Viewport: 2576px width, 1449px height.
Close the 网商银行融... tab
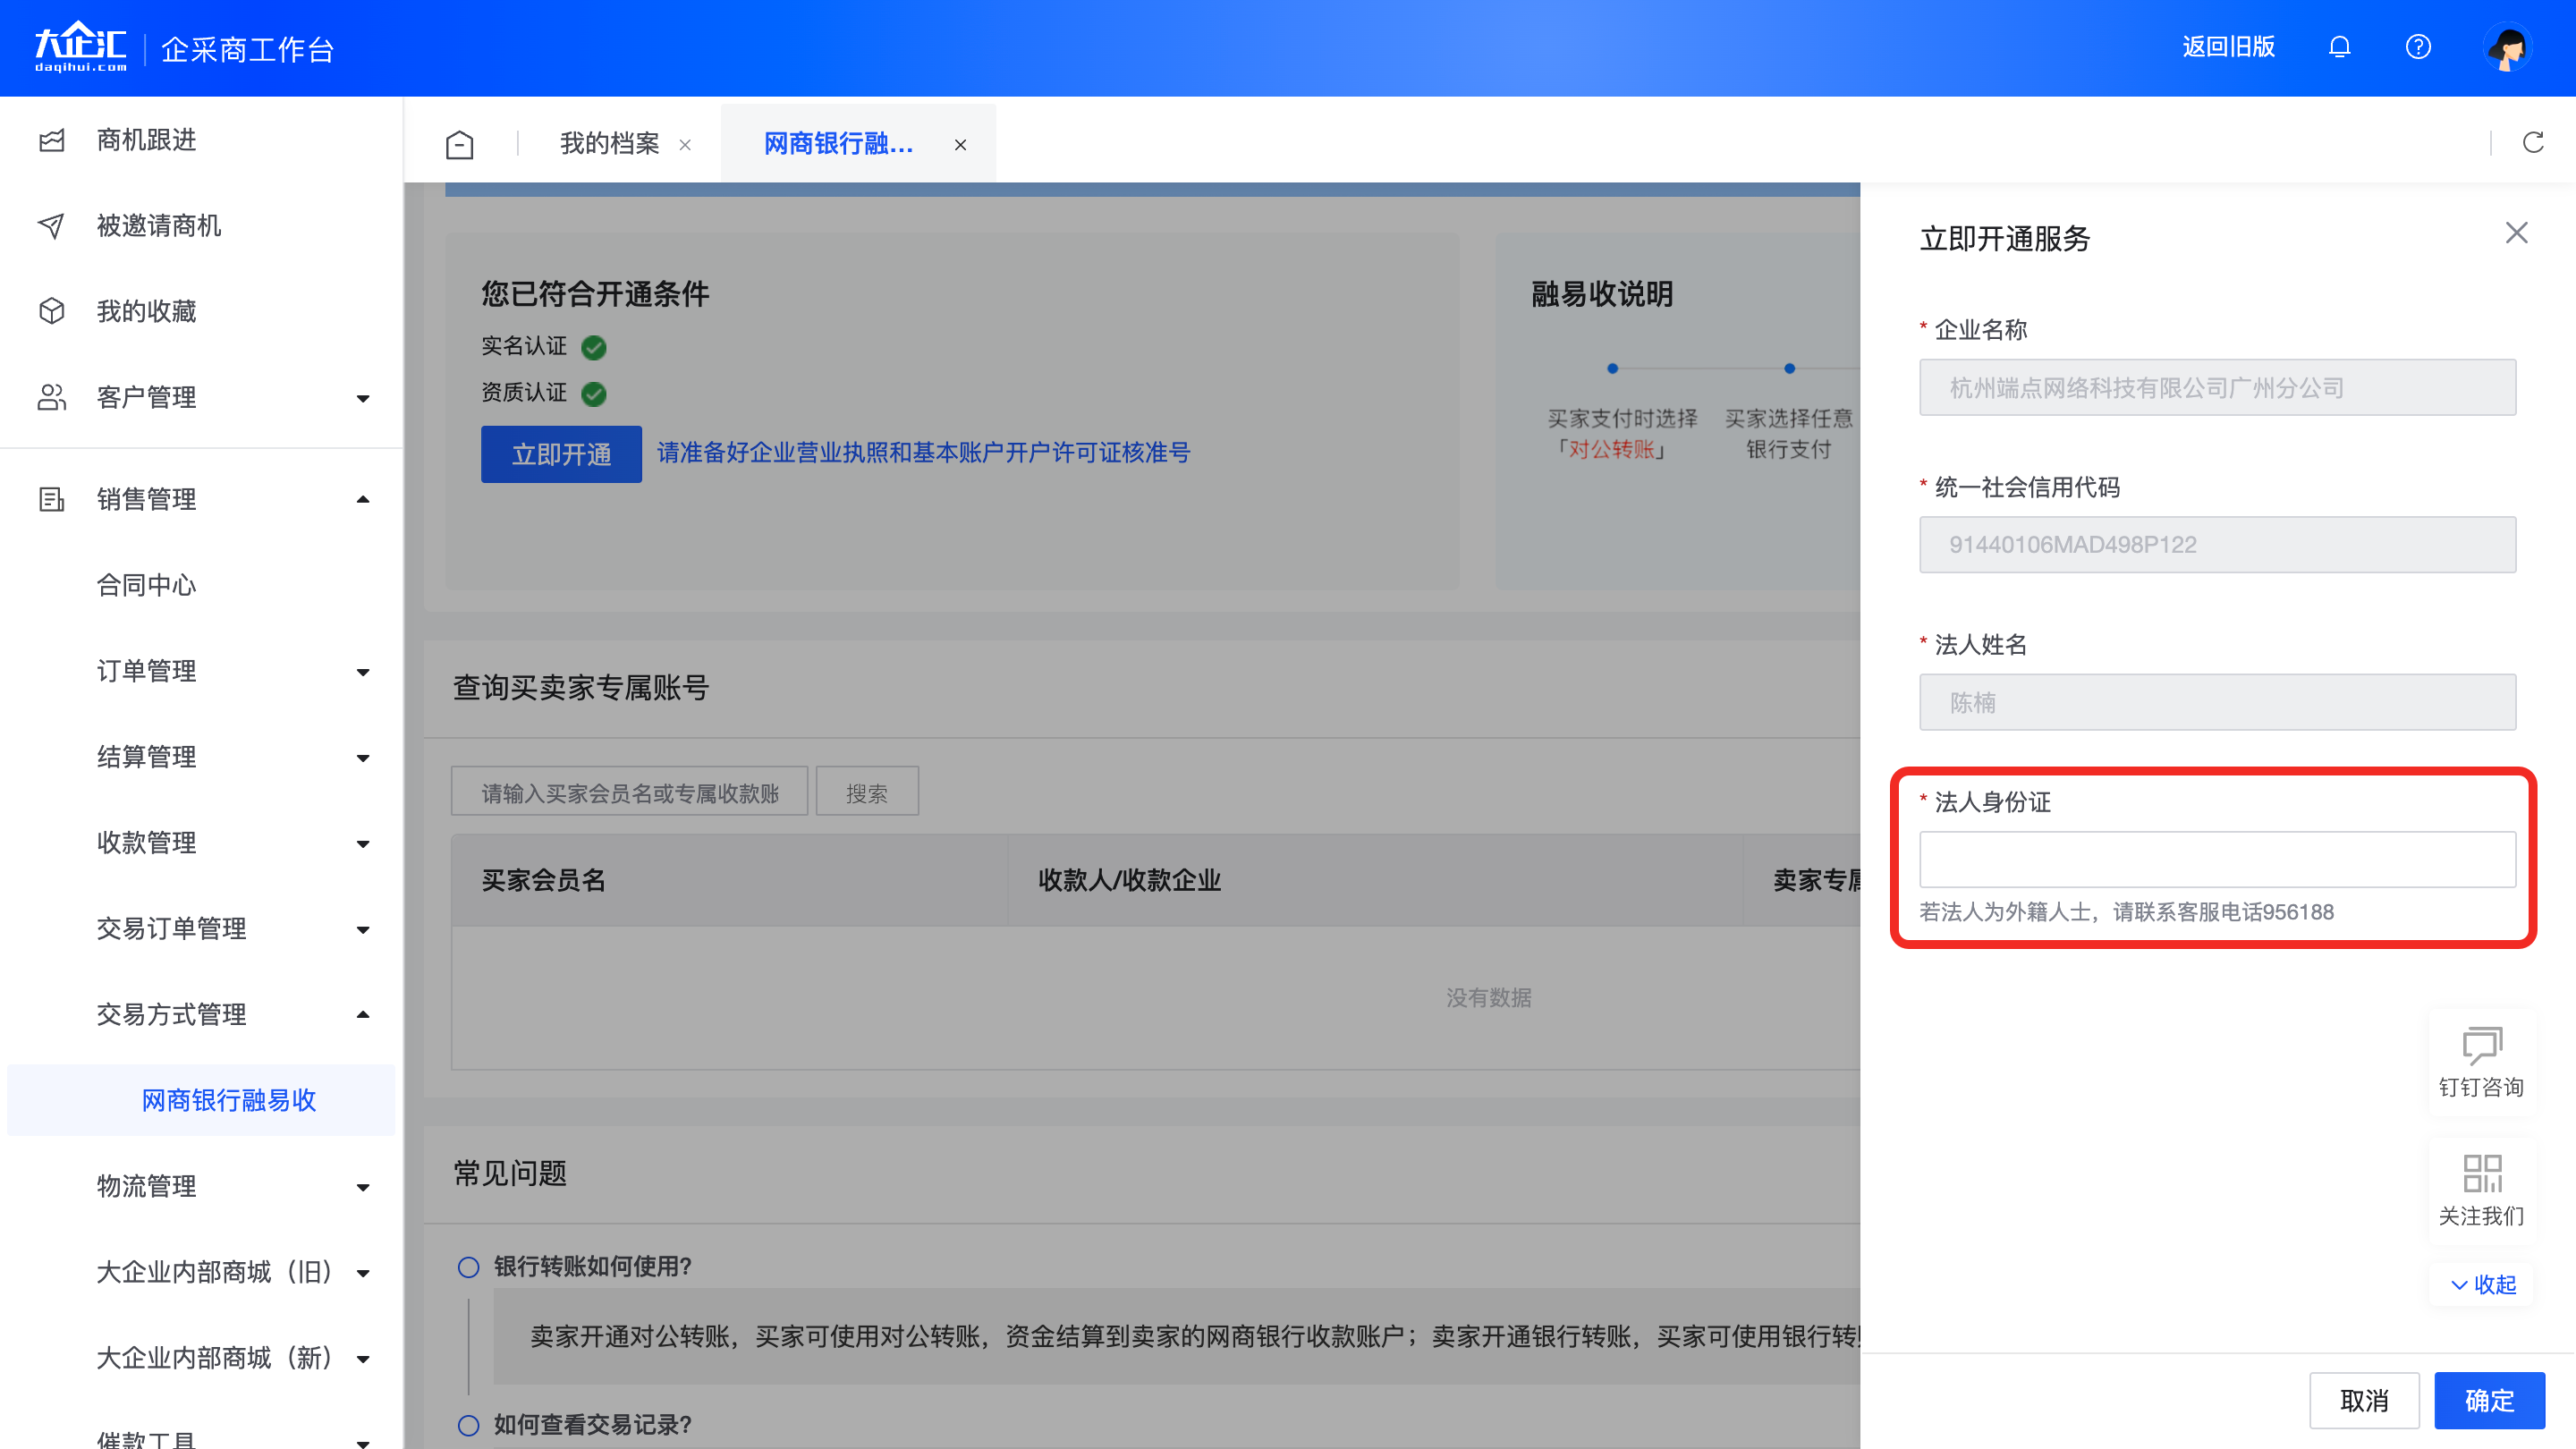960,145
